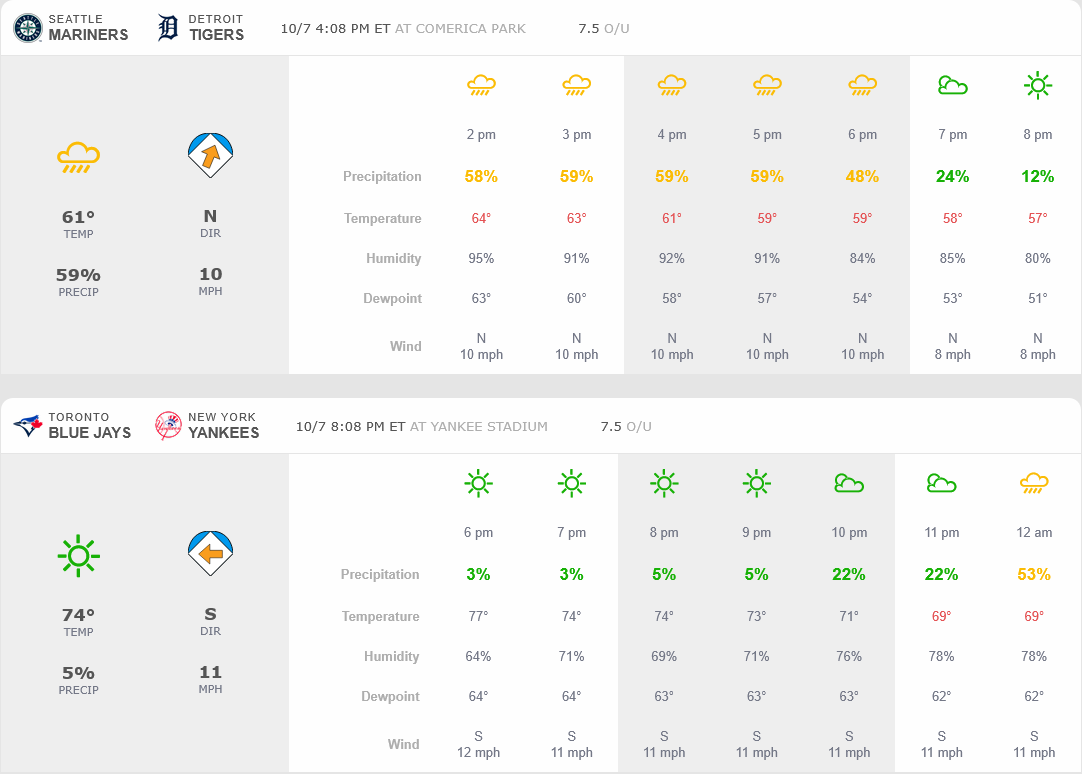Click the 12 am rain icon at Yankee Stadium

click(1034, 484)
